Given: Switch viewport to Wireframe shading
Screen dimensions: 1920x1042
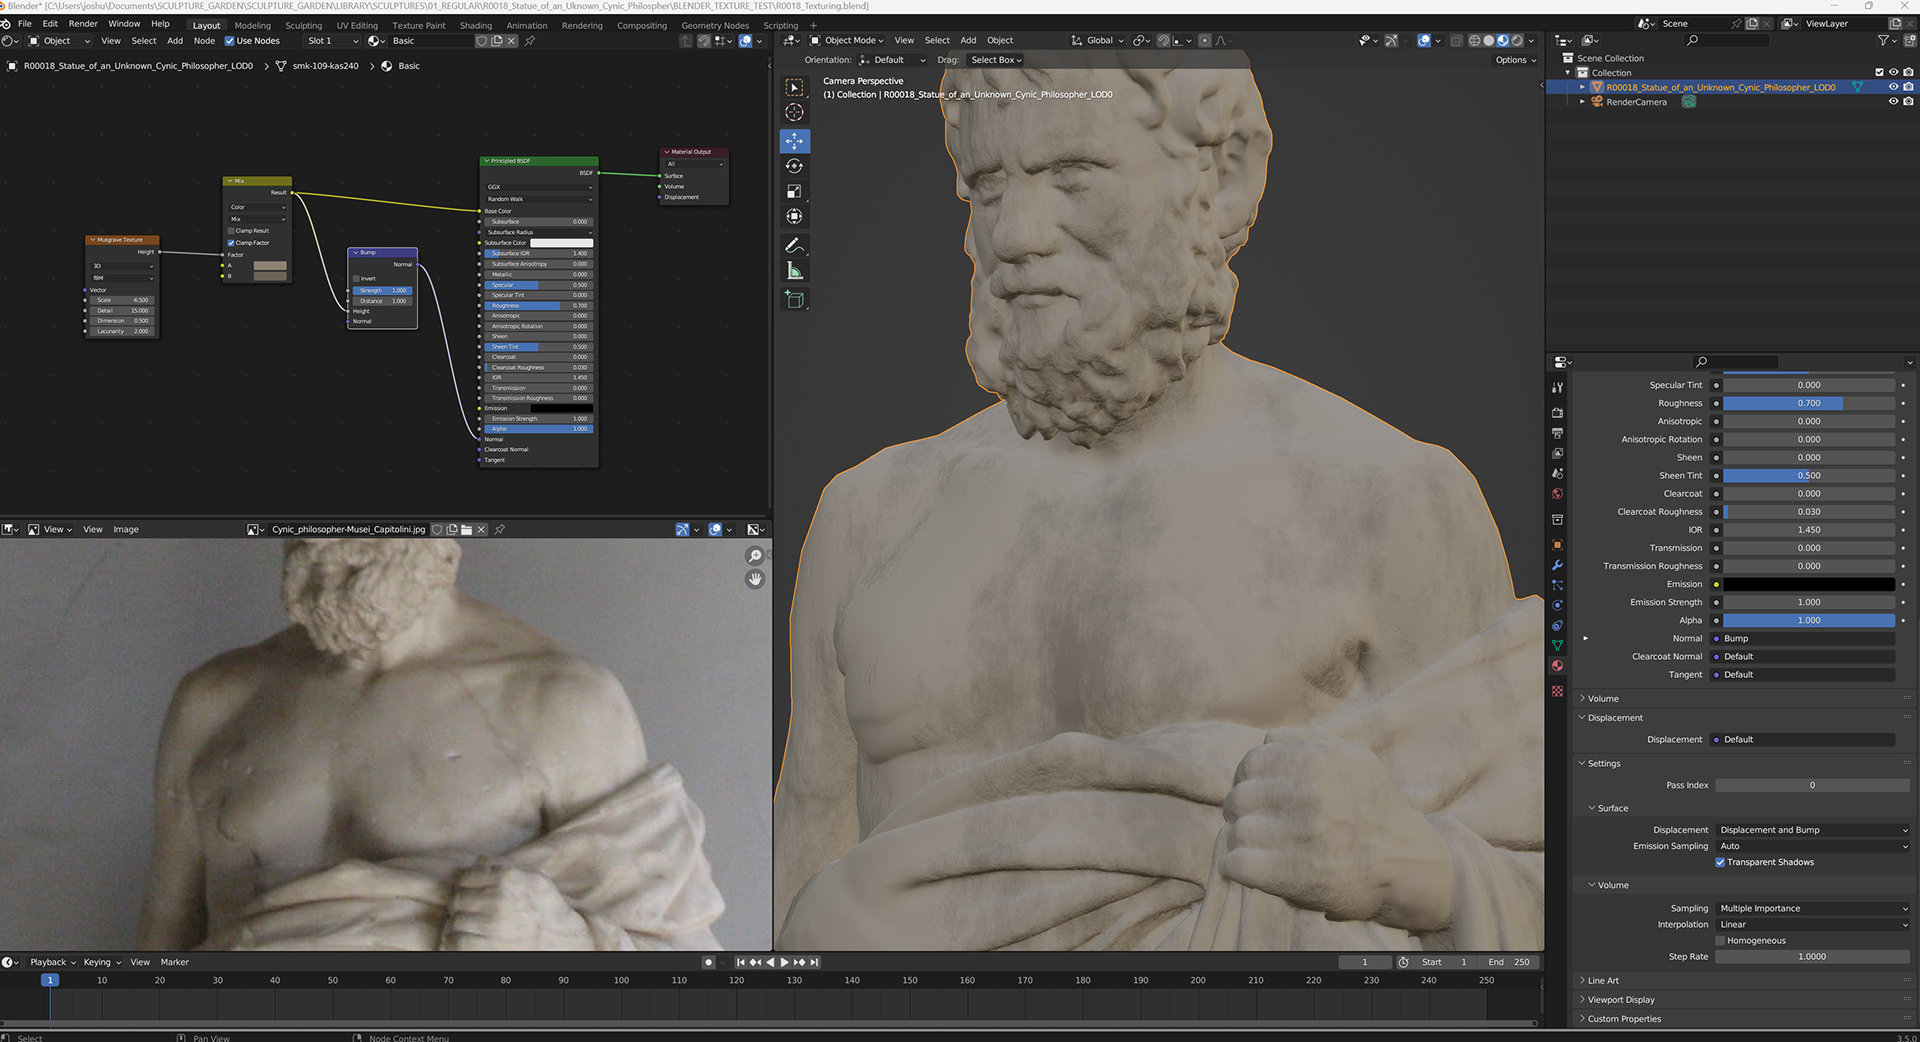Looking at the screenshot, I should click(1474, 41).
